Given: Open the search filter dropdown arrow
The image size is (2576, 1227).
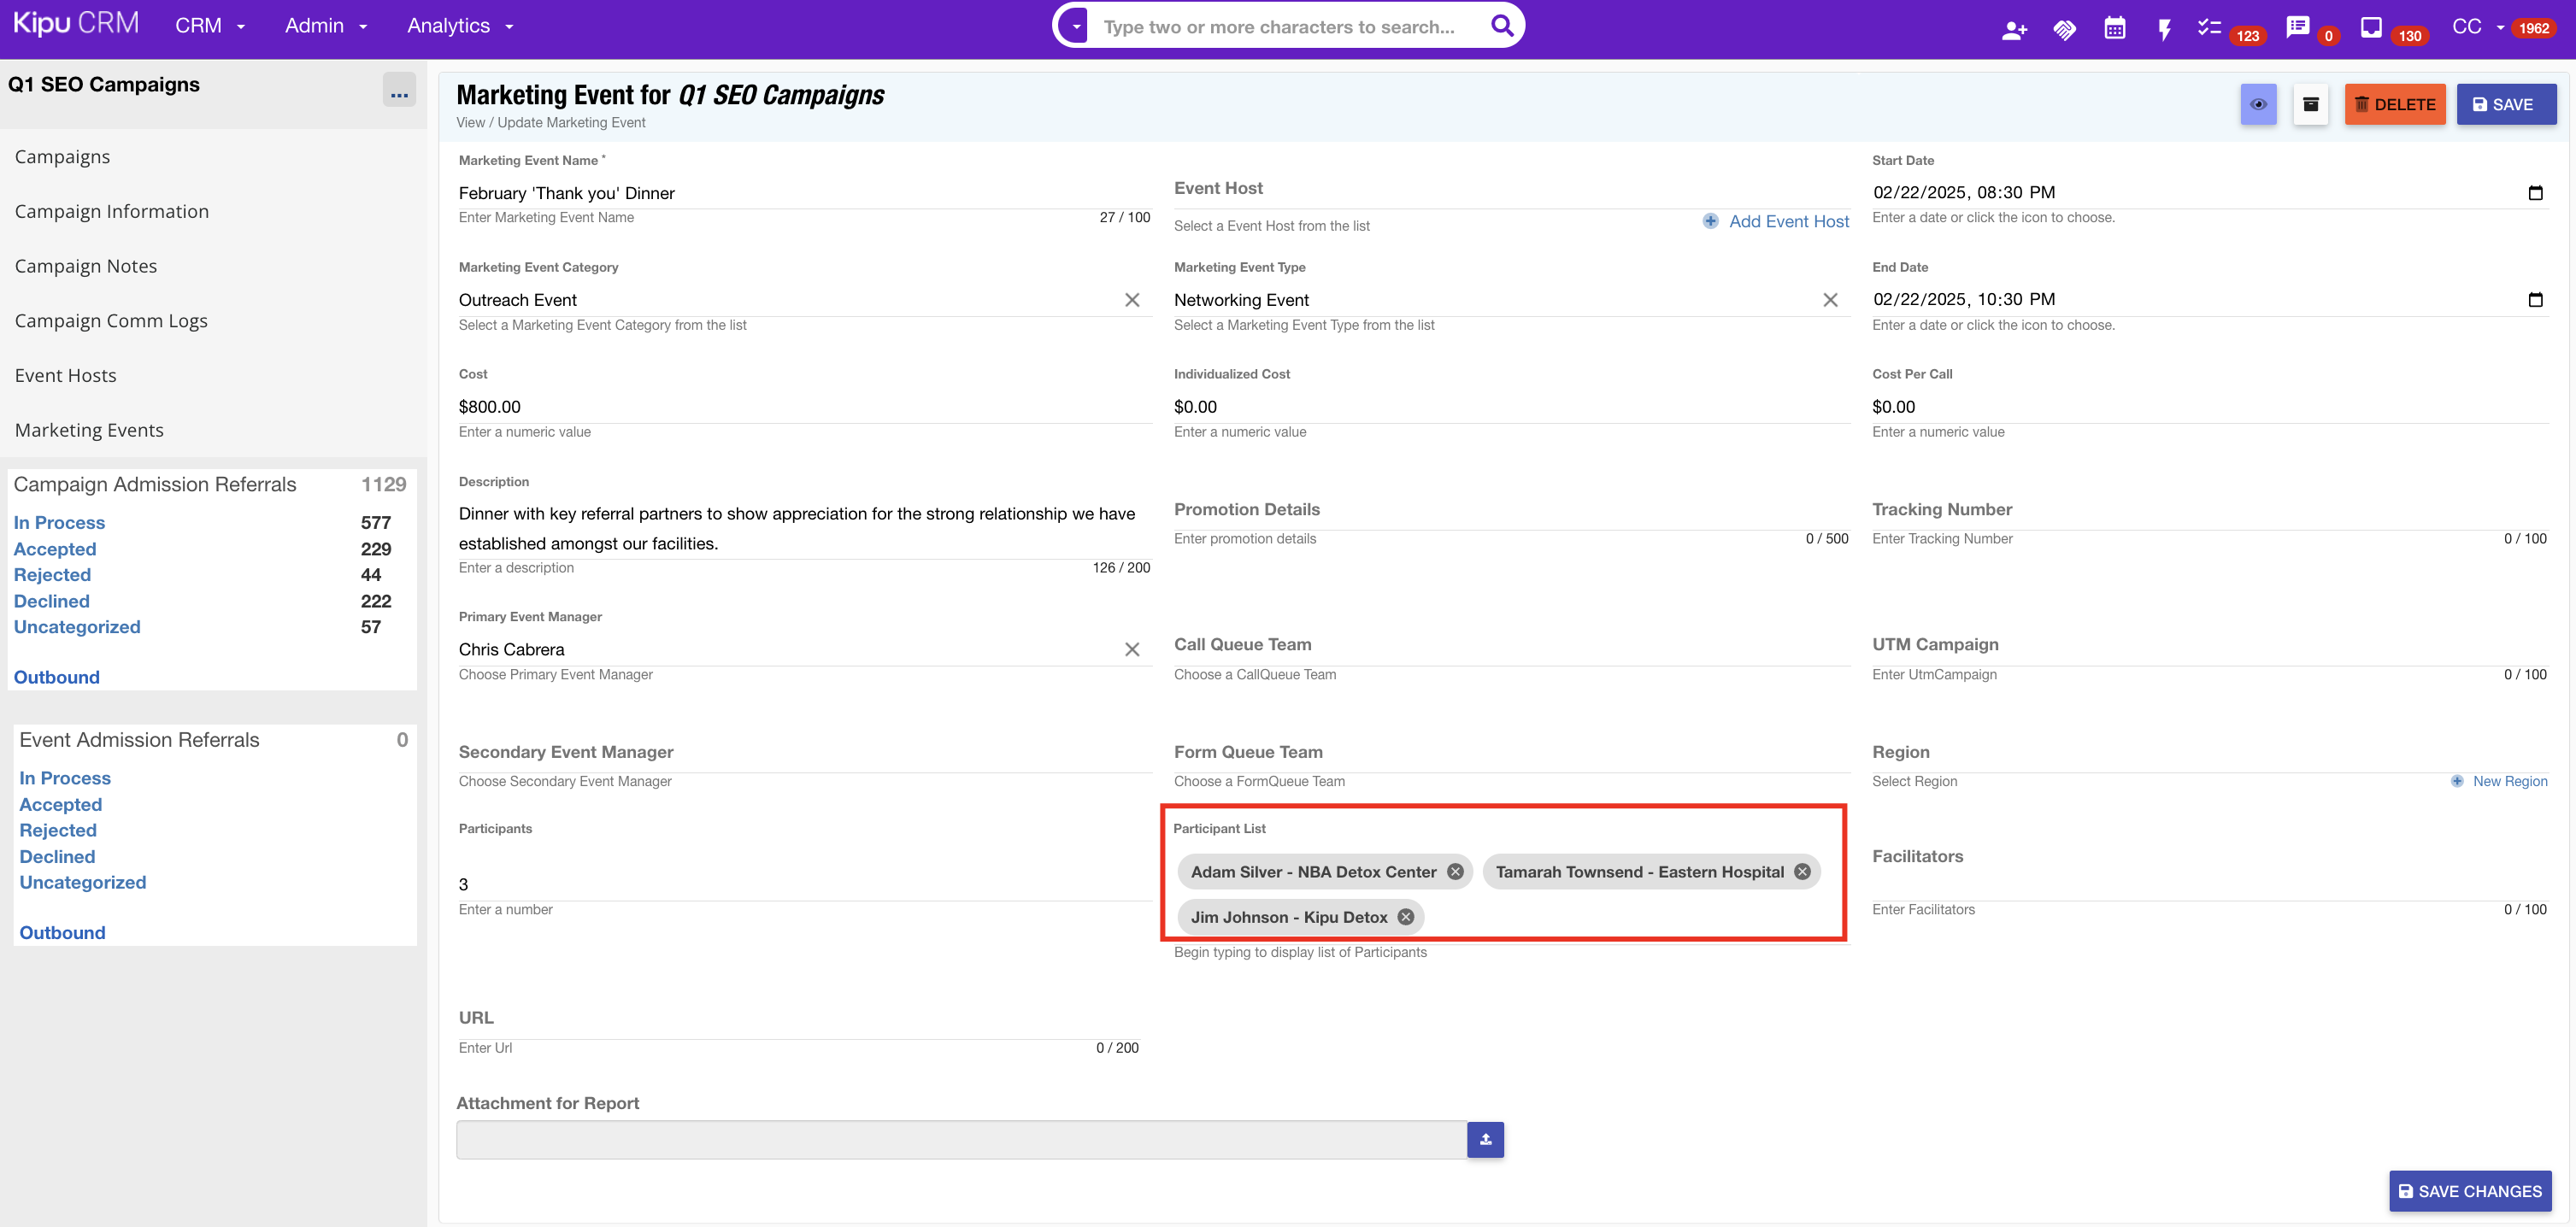Looking at the screenshot, I should 1076,26.
